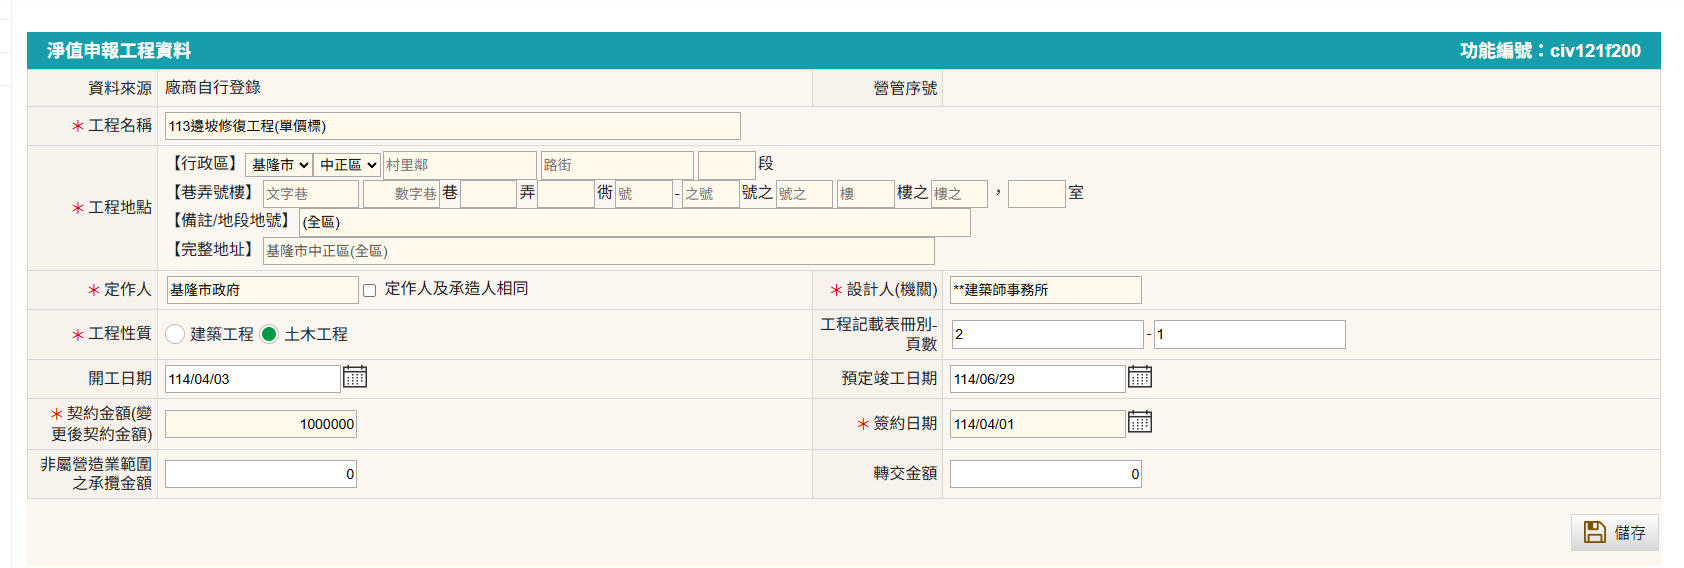Select 建築工程 radio option
This screenshot has width=1684, height=568.
pos(175,334)
